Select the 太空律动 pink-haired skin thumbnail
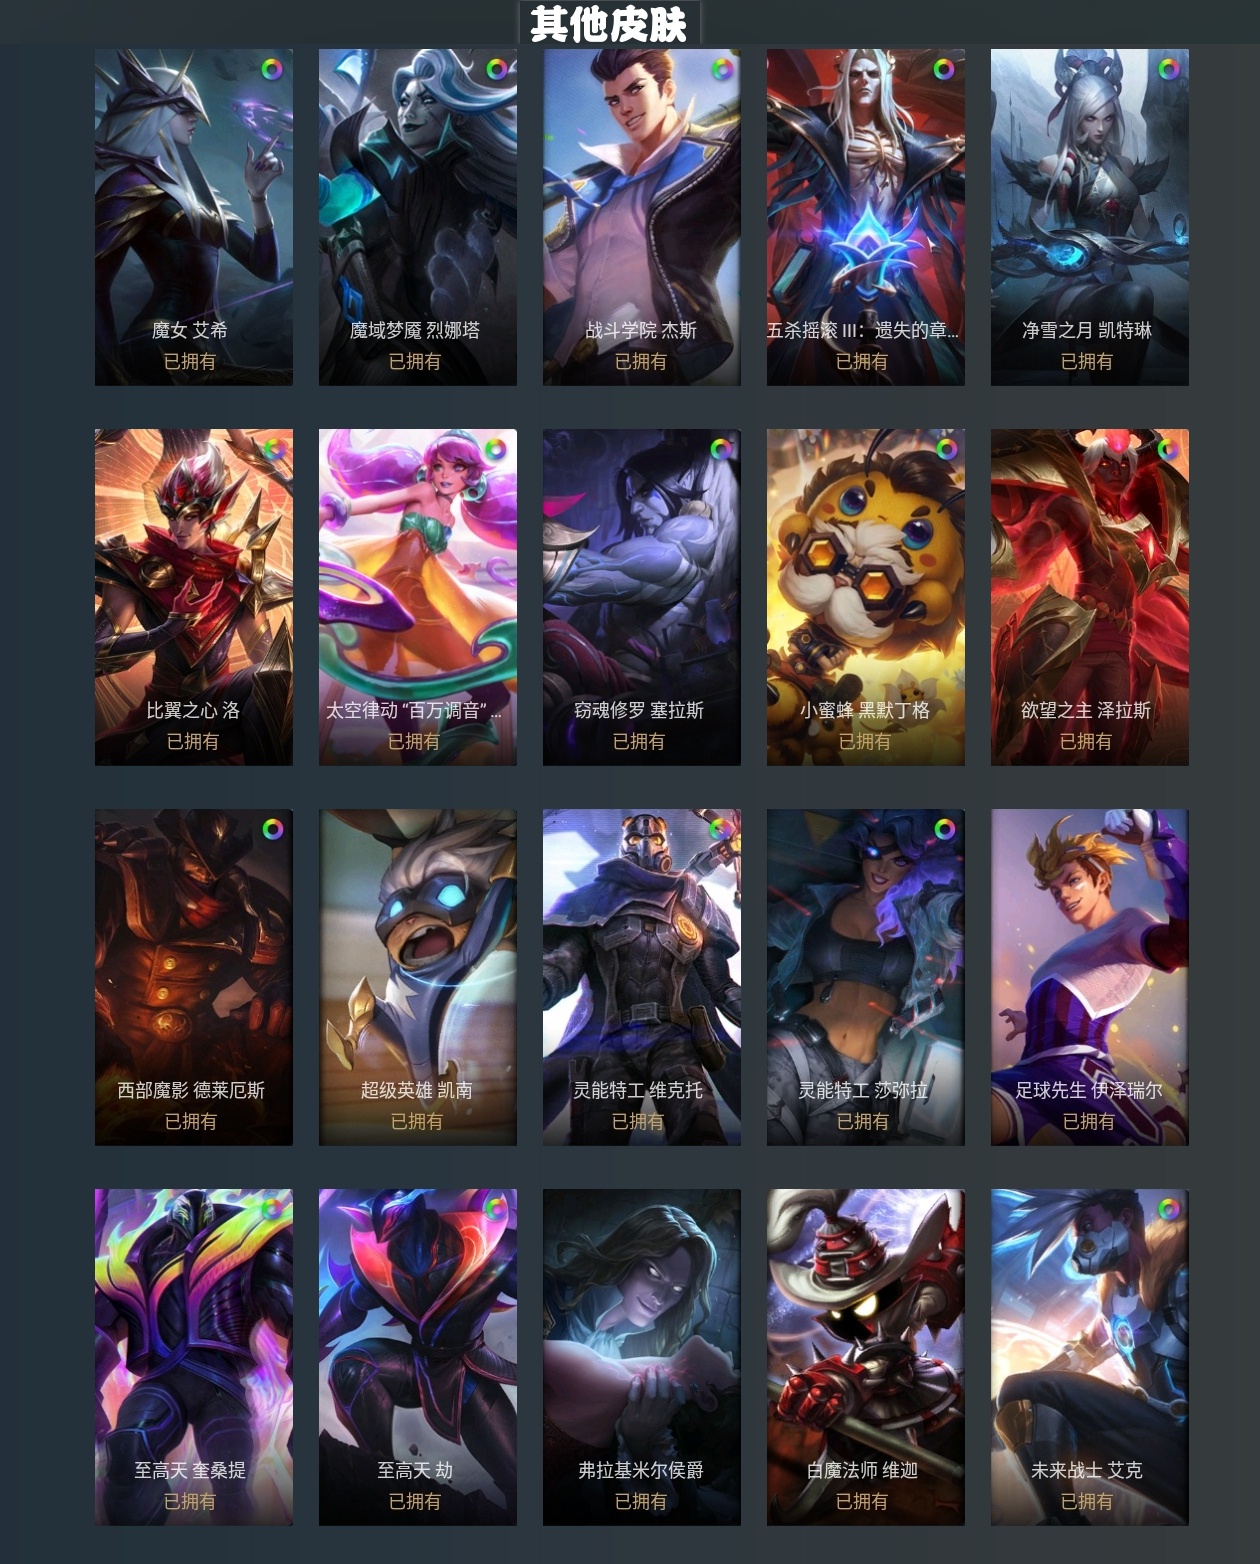1260x1564 pixels. click(x=418, y=597)
